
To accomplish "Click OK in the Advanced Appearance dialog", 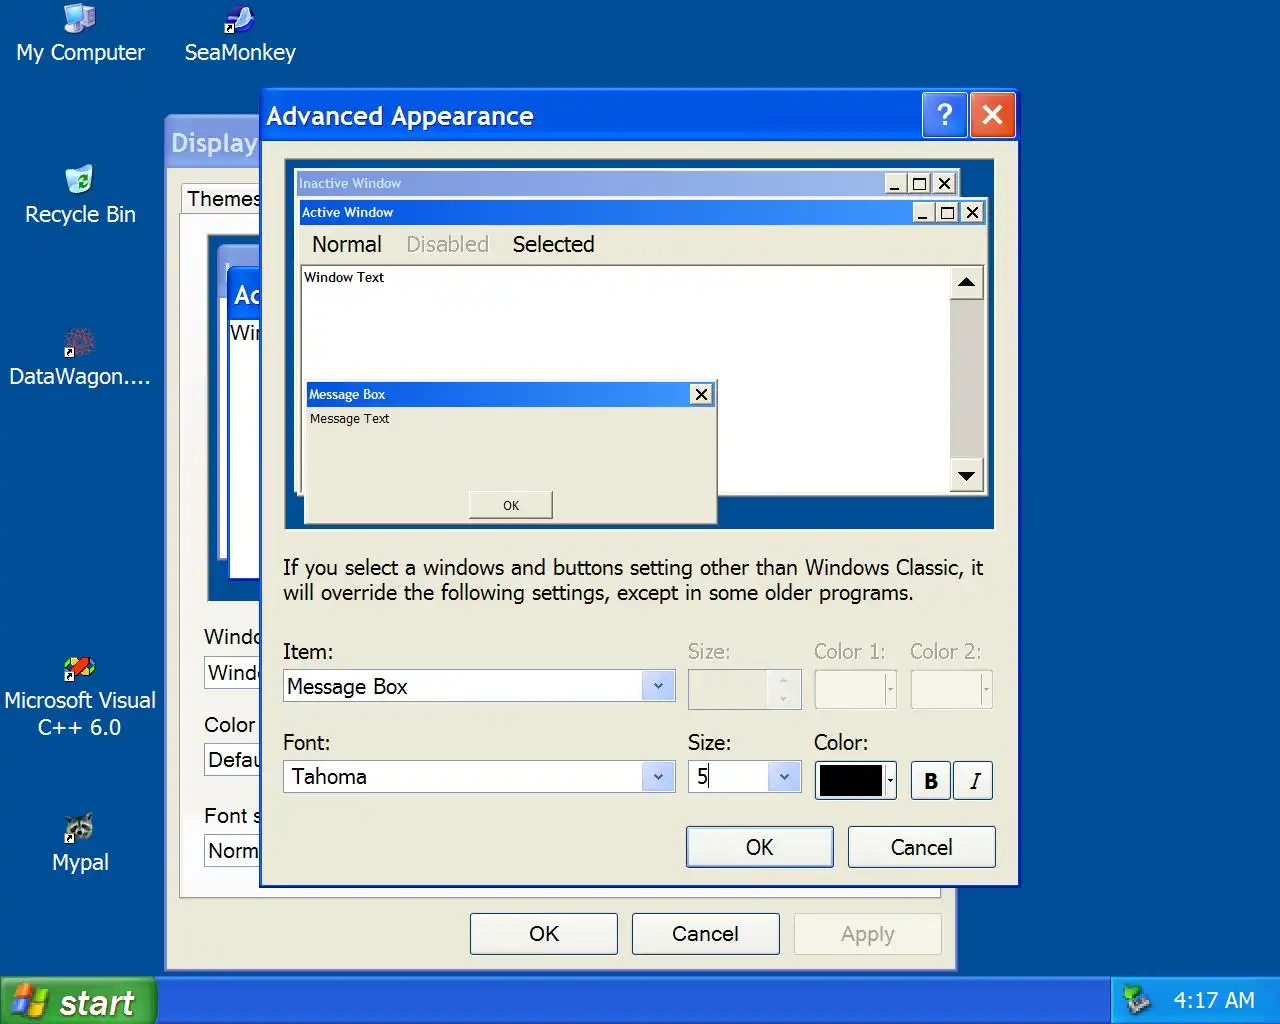I will (760, 847).
